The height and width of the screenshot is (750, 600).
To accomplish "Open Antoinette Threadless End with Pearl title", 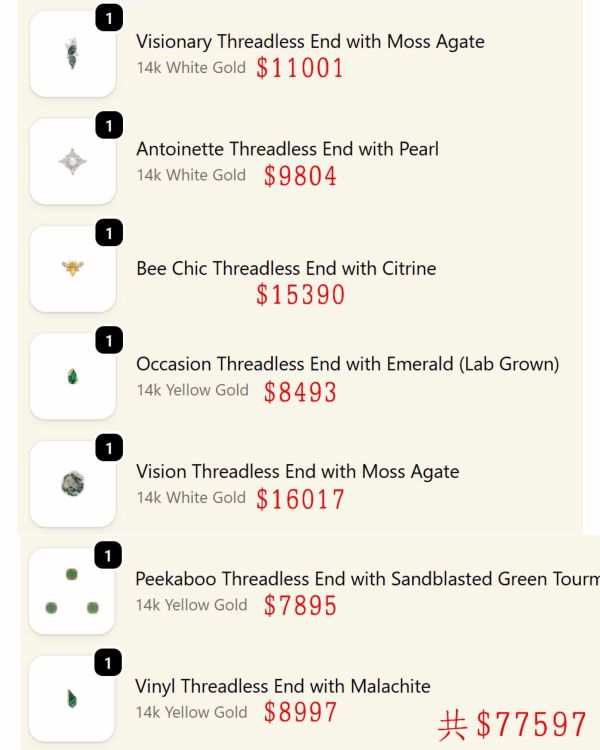I will click(287, 149).
